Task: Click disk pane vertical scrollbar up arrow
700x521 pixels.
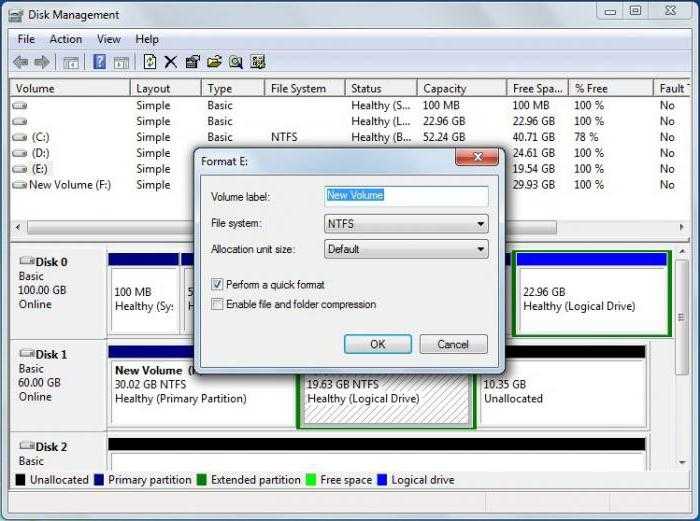Action: point(682,252)
